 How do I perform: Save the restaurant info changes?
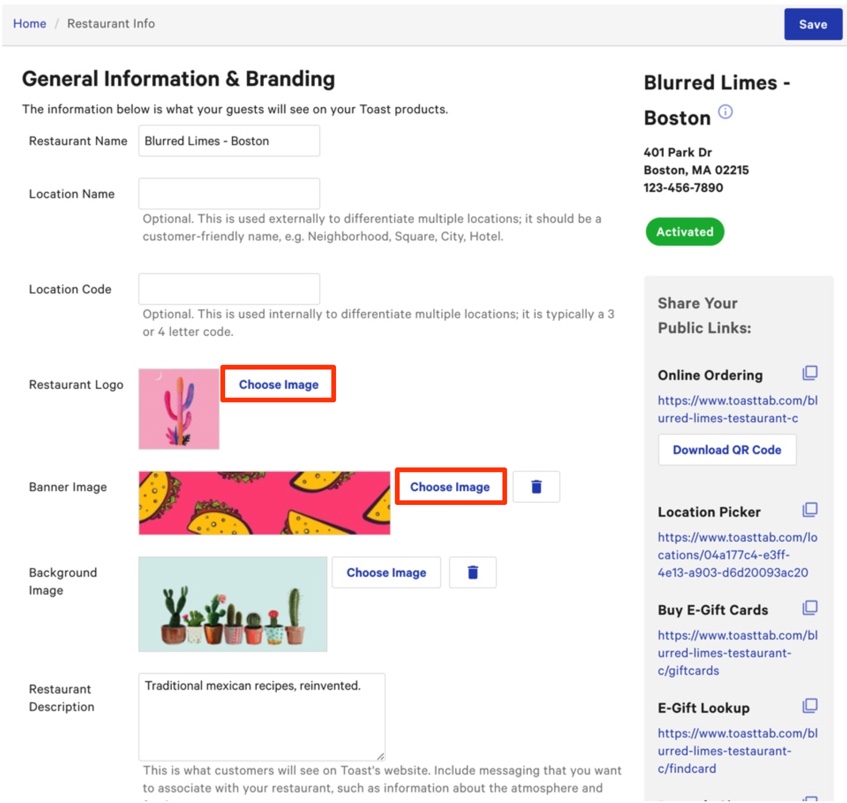[812, 24]
